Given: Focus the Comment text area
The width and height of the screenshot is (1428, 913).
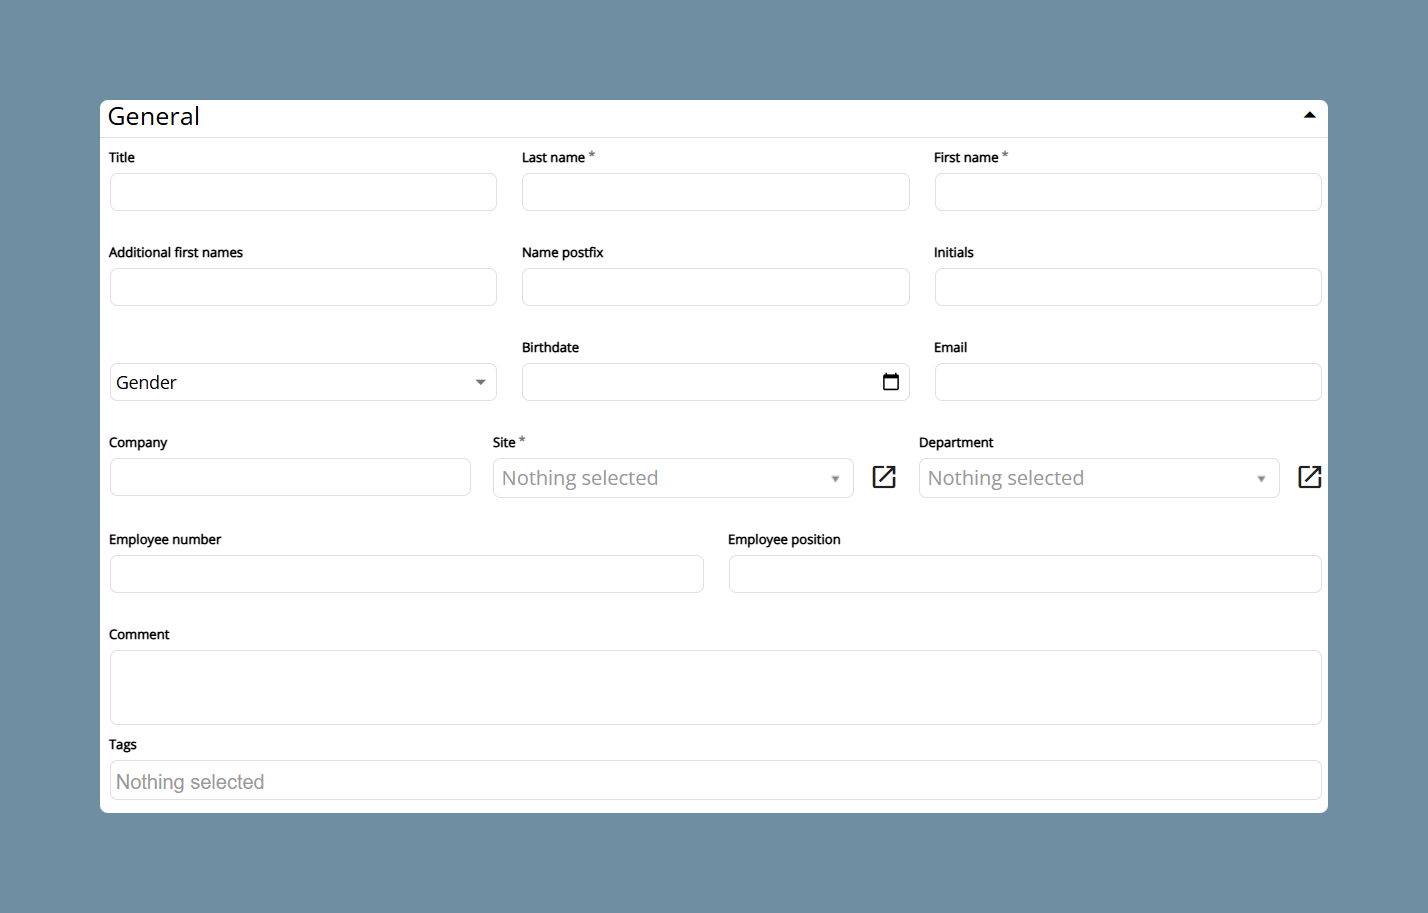Looking at the screenshot, I should [x=716, y=687].
